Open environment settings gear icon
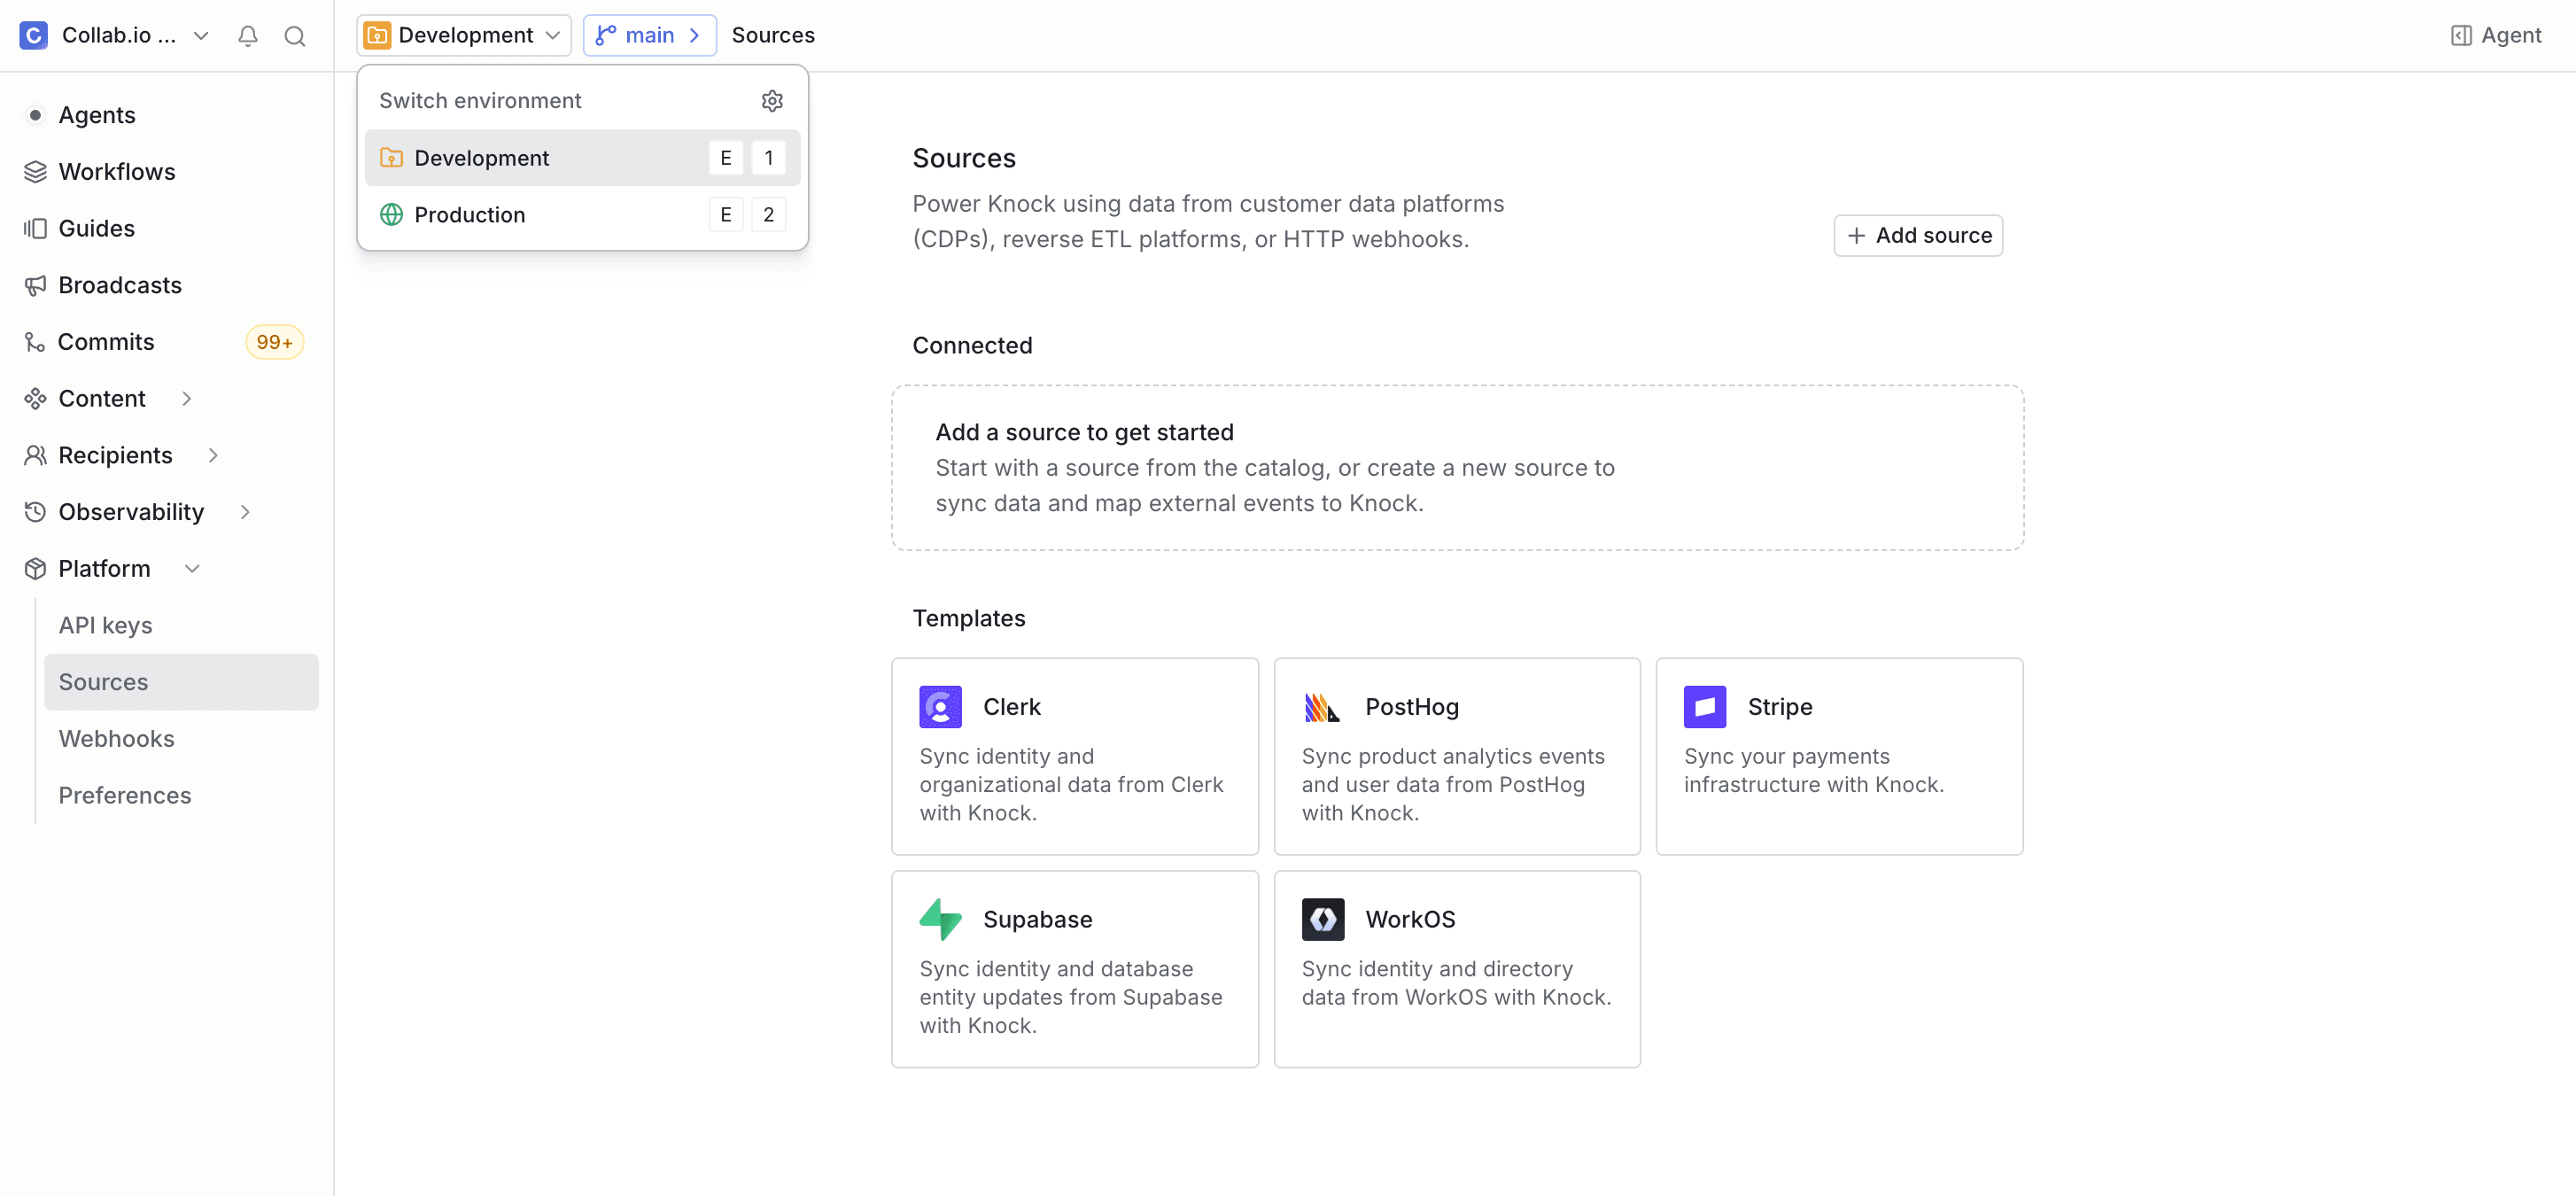 [x=772, y=101]
